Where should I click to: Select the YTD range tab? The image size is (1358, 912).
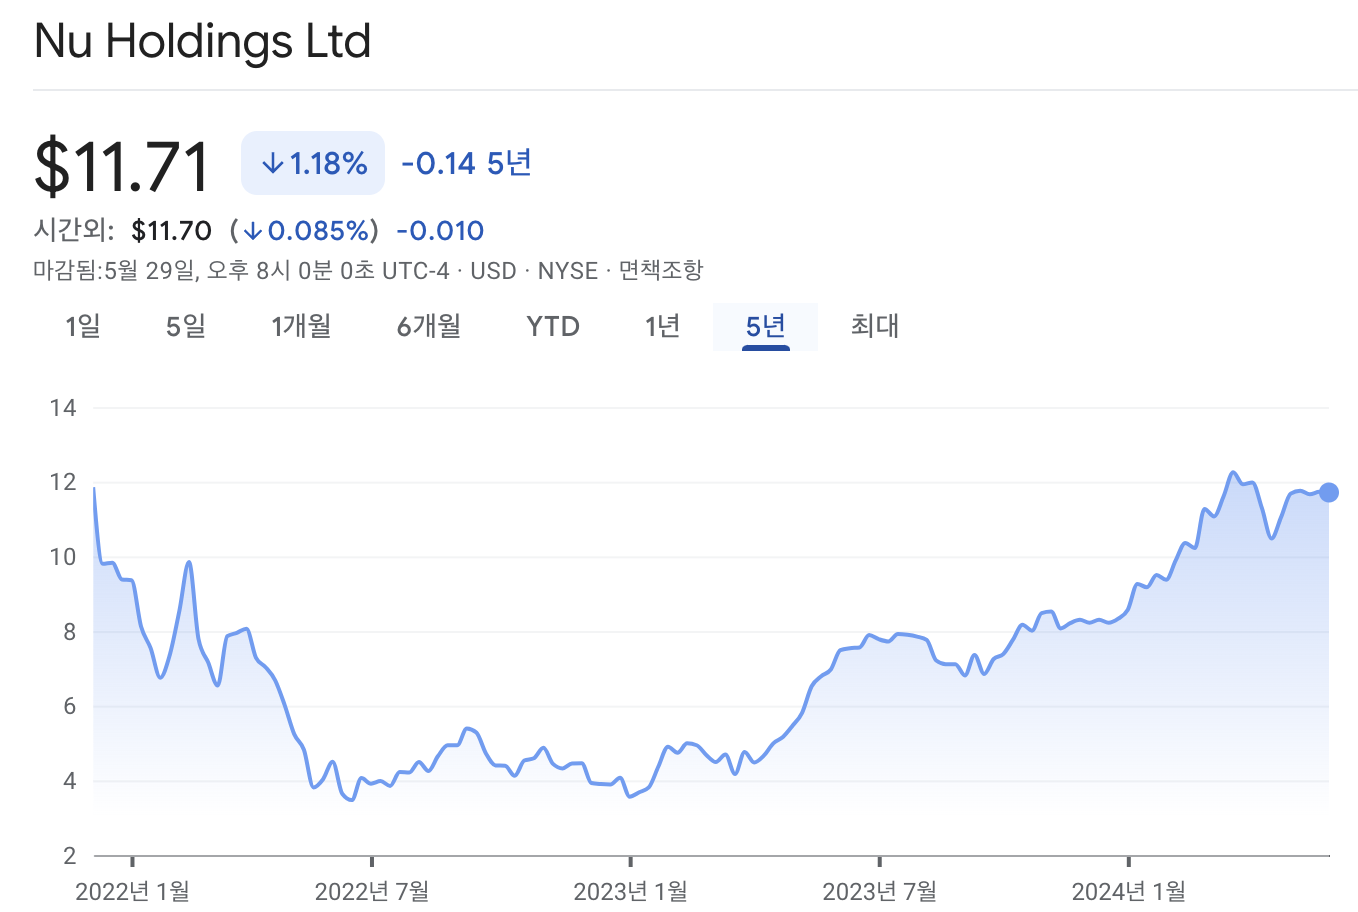click(x=553, y=327)
